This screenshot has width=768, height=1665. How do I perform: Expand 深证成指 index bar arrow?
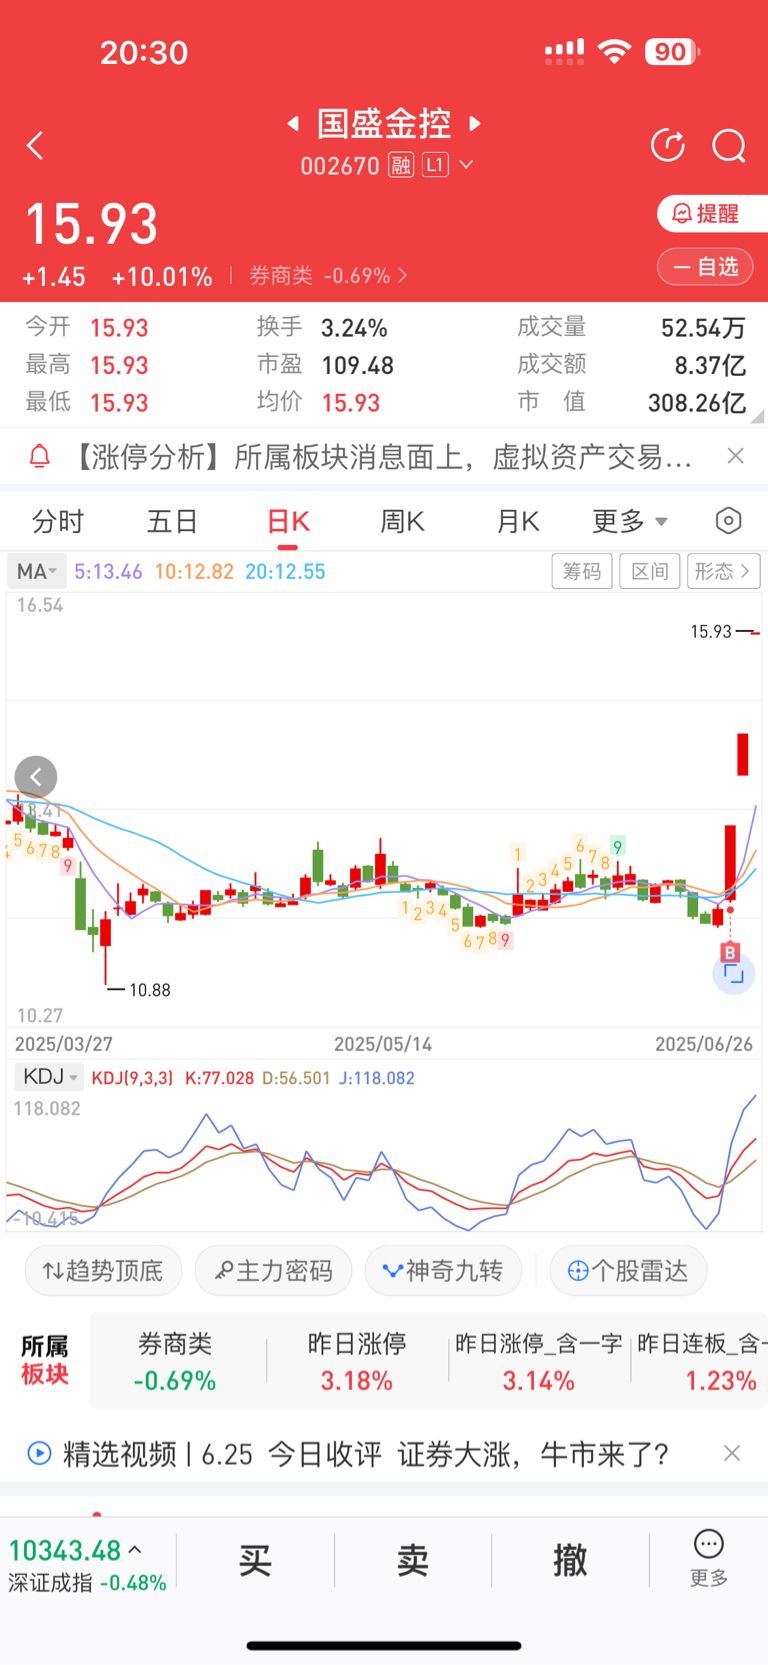click(135, 1550)
